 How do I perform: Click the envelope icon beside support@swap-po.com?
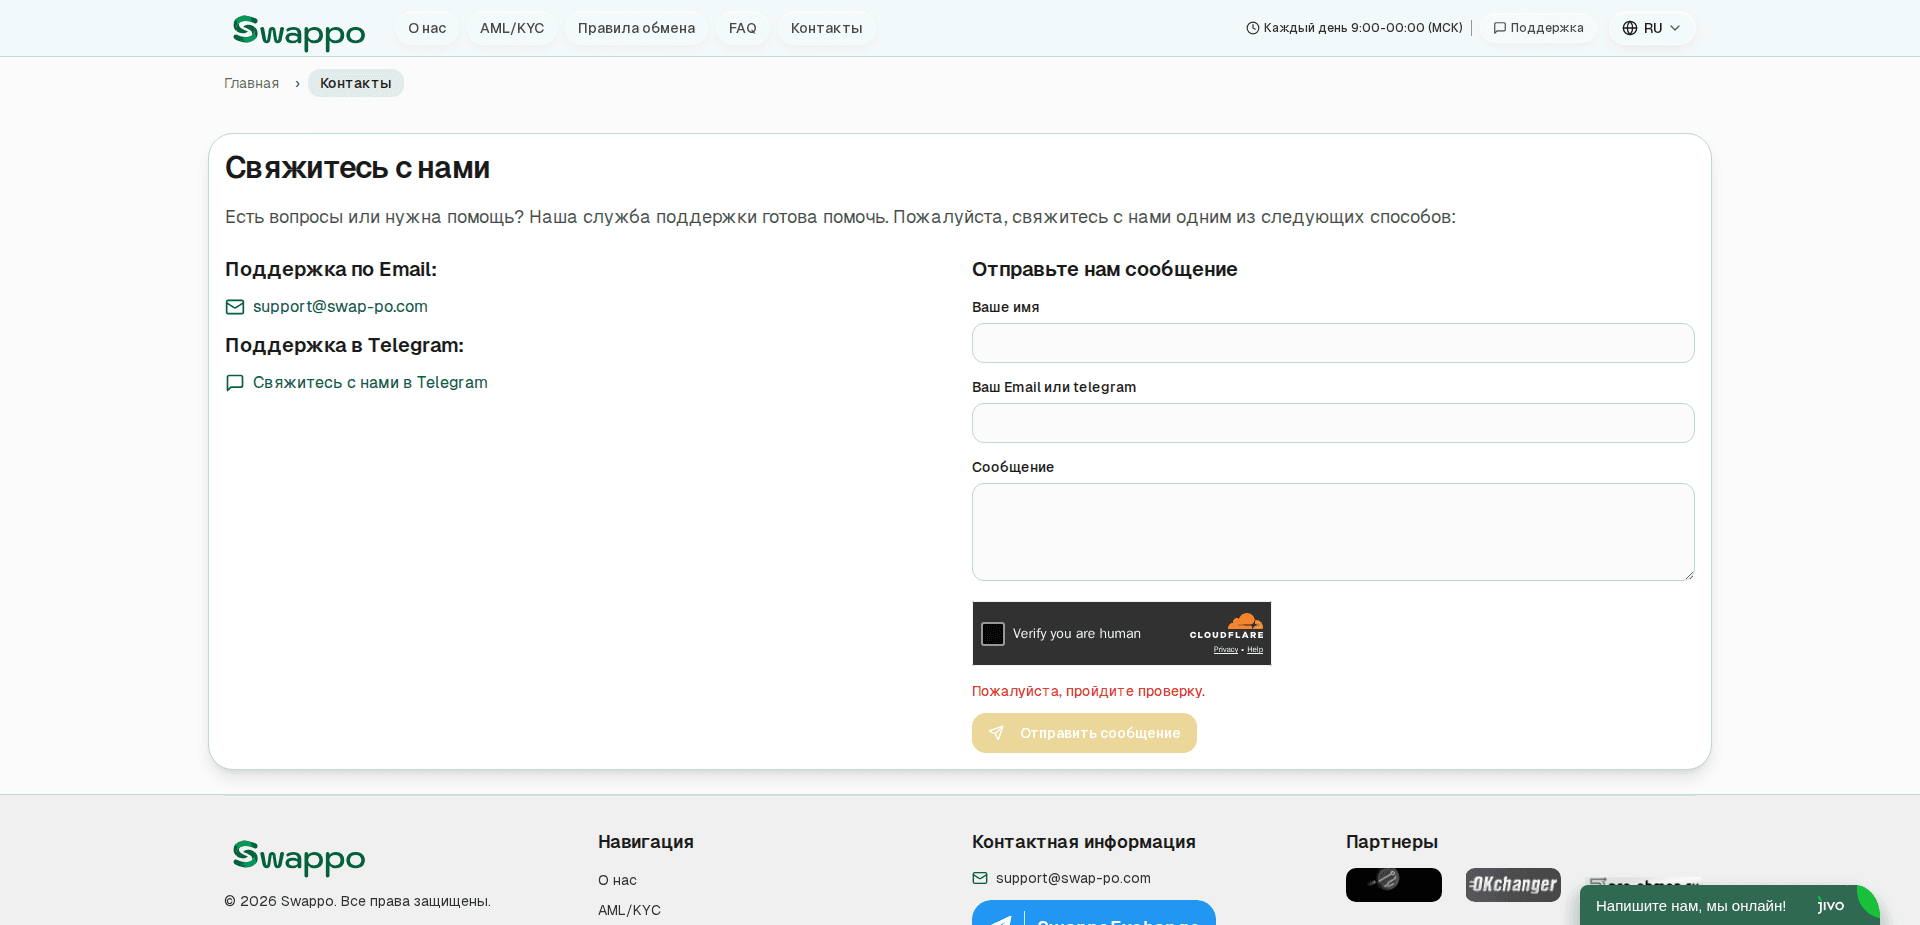pyautogui.click(x=234, y=307)
